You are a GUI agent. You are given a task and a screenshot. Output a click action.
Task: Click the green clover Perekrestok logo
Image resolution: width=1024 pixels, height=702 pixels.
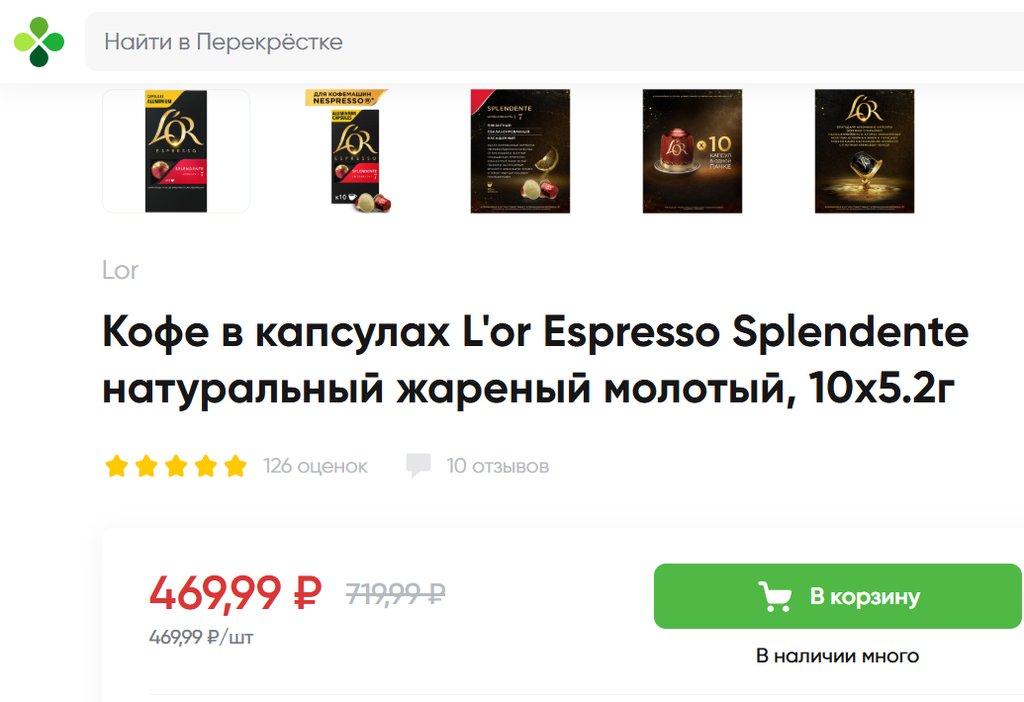[39, 42]
